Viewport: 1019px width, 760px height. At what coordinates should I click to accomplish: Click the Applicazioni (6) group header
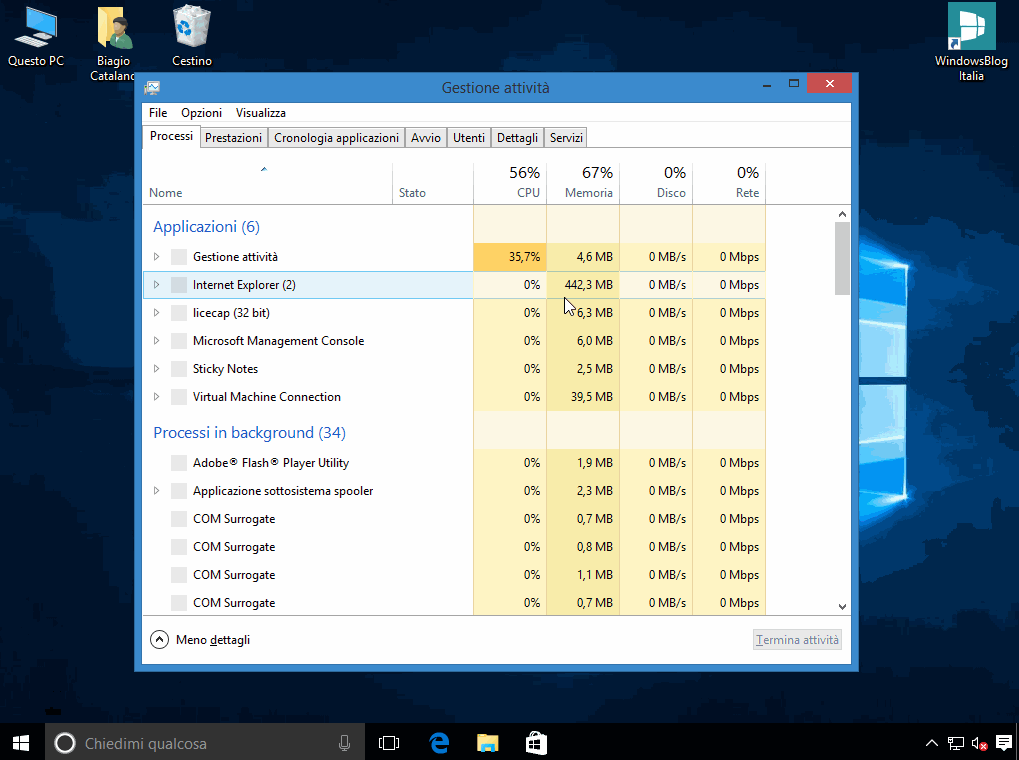pos(207,227)
